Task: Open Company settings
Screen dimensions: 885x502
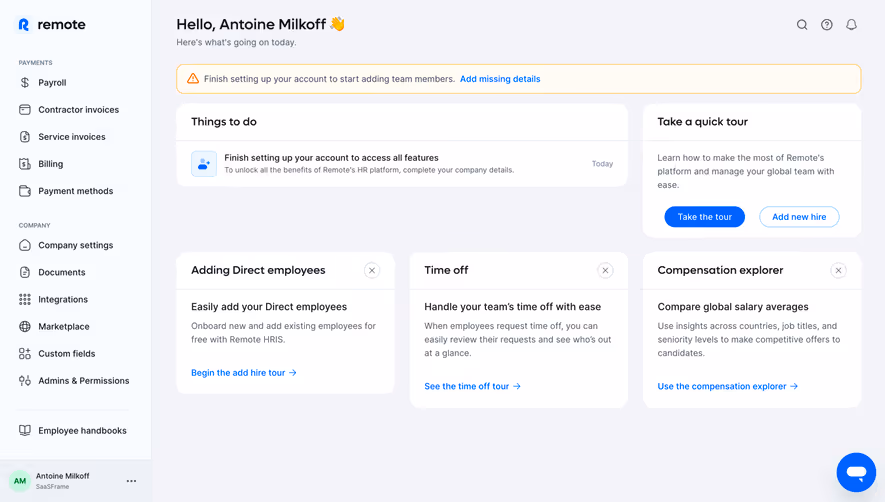Action: click(76, 245)
